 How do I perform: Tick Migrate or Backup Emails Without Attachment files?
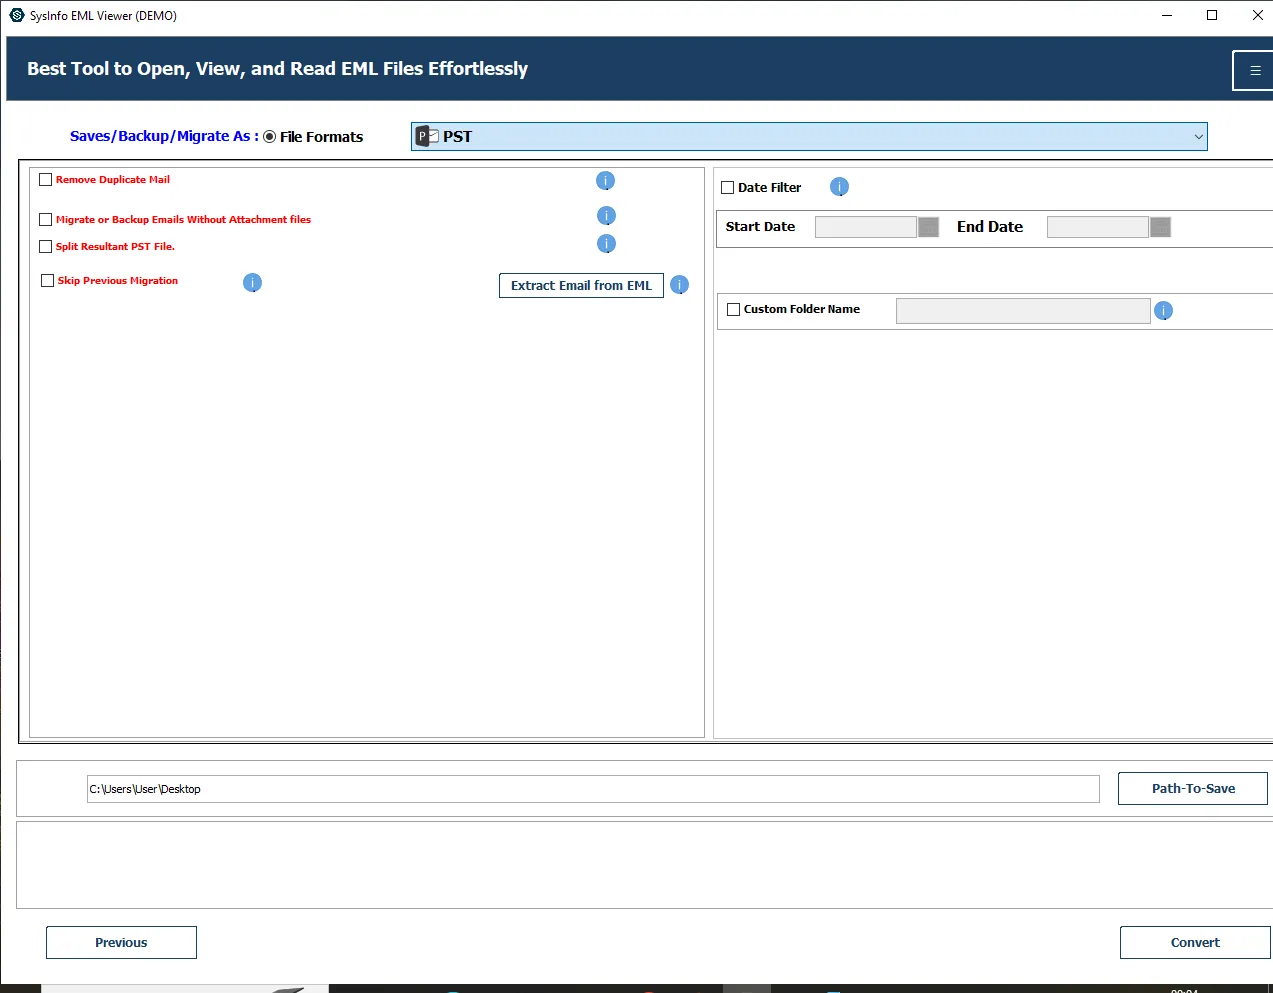point(45,220)
